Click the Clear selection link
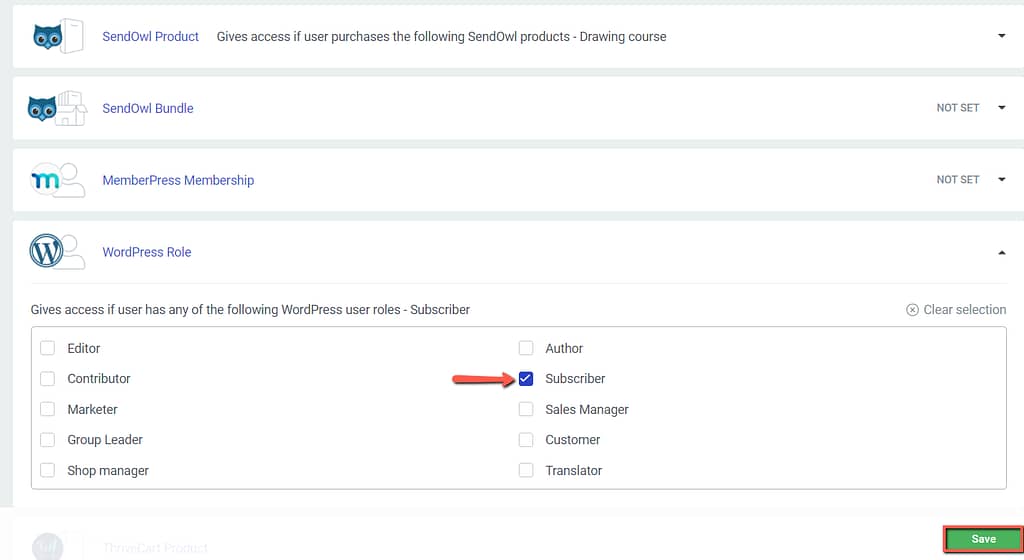 coord(964,310)
